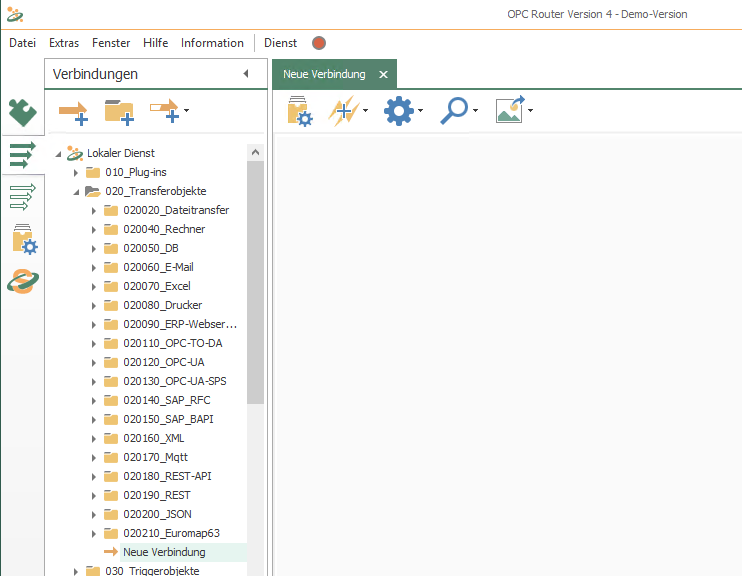
Task: Select the Verbindungen arrows sidebar icon
Action: [22, 155]
